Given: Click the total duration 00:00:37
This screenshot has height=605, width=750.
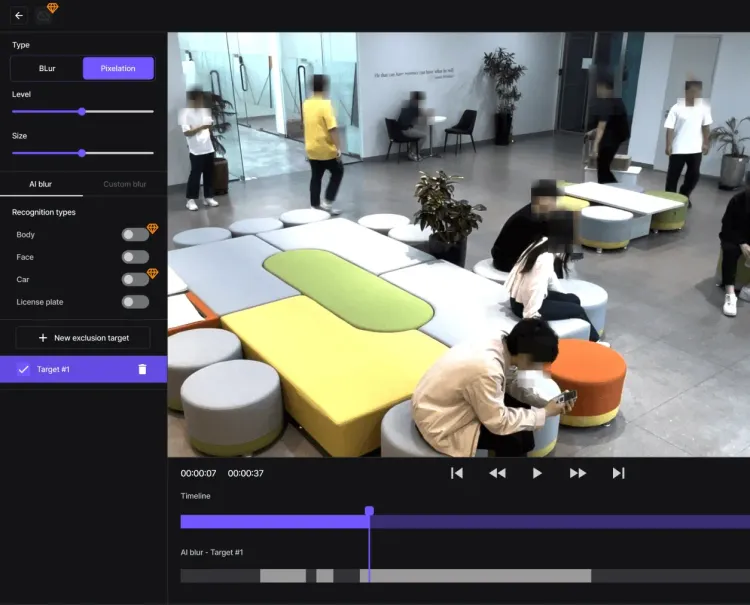Looking at the screenshot, I should (x=246, y=473).
